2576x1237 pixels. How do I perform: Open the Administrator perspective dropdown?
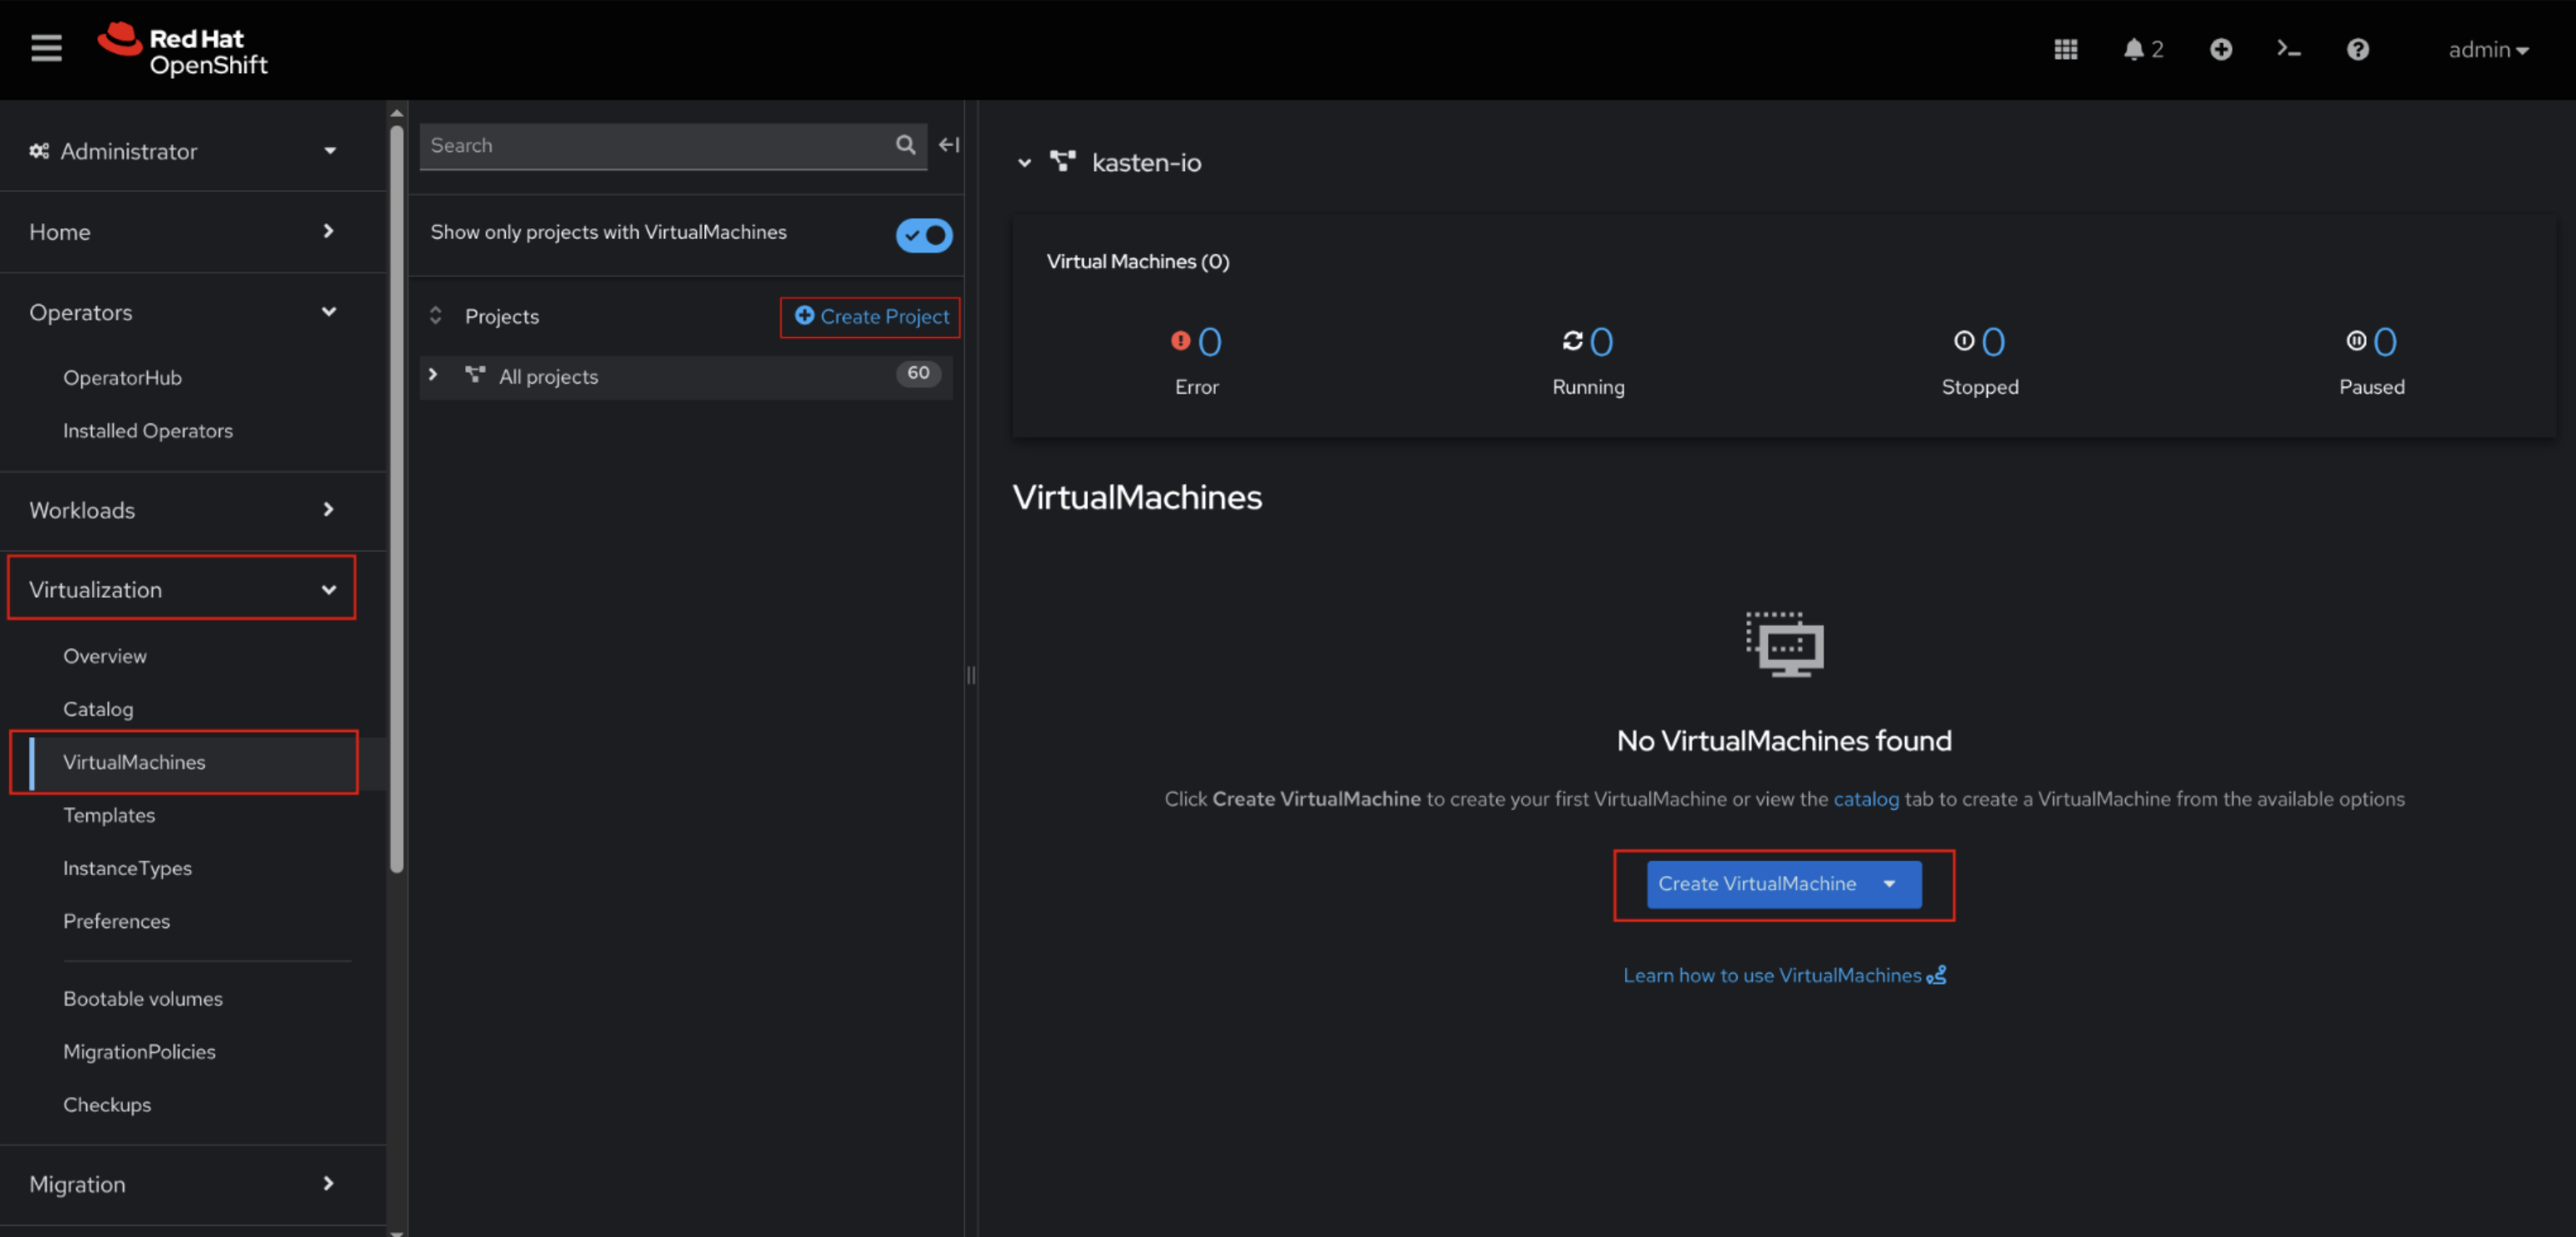183,151
